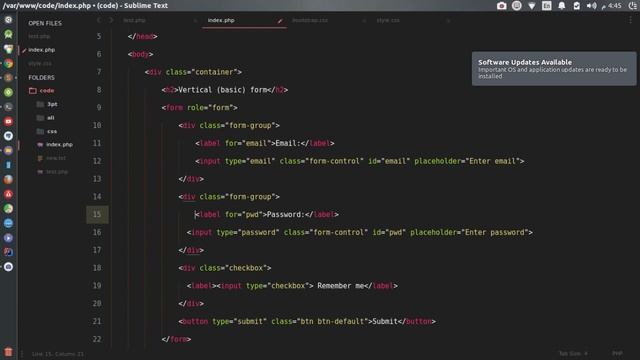Open style.css under Open Files
This screenshot has height=360, width=640.
(x=40, y=64)
